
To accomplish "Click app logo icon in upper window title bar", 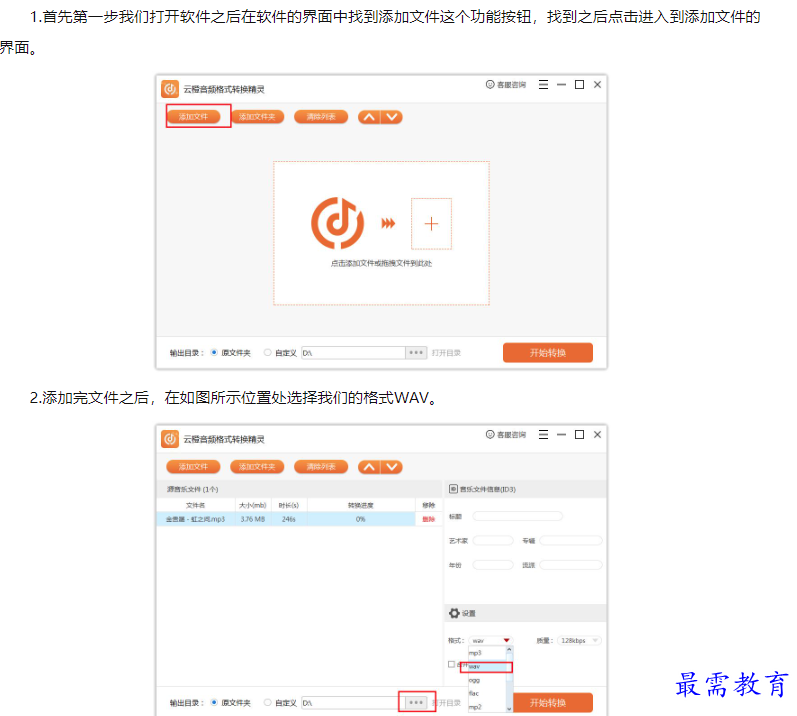I will (x=170, y=89).
